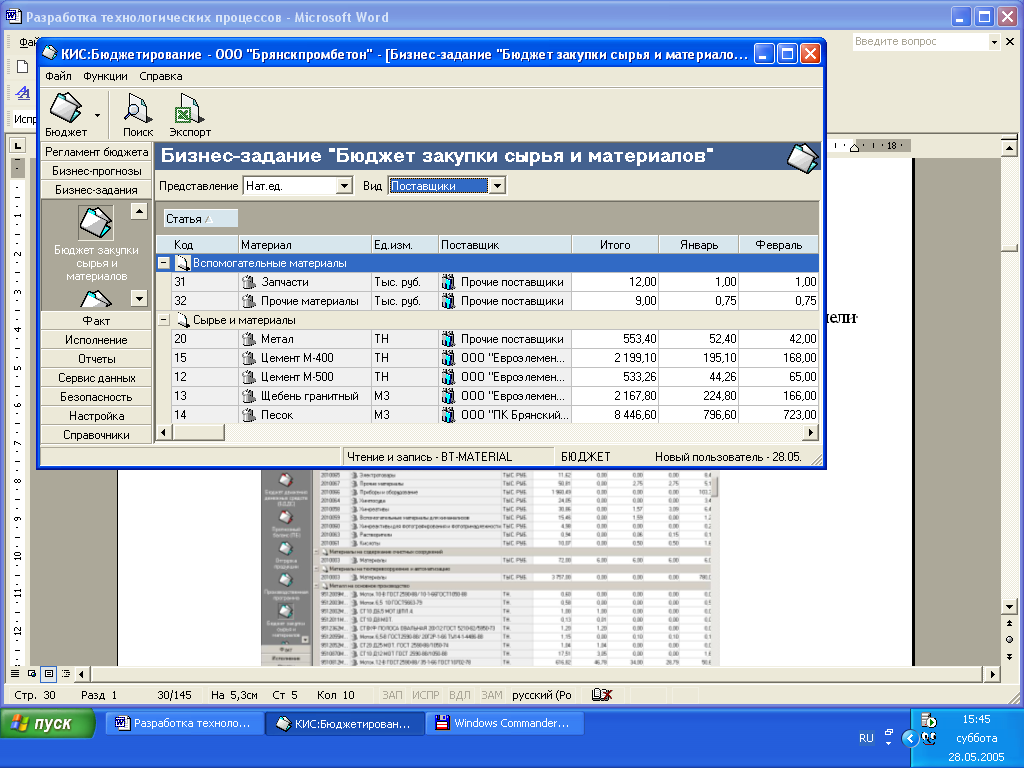Click the Песок material icon

pyautogui.click(x=249, y=415)
